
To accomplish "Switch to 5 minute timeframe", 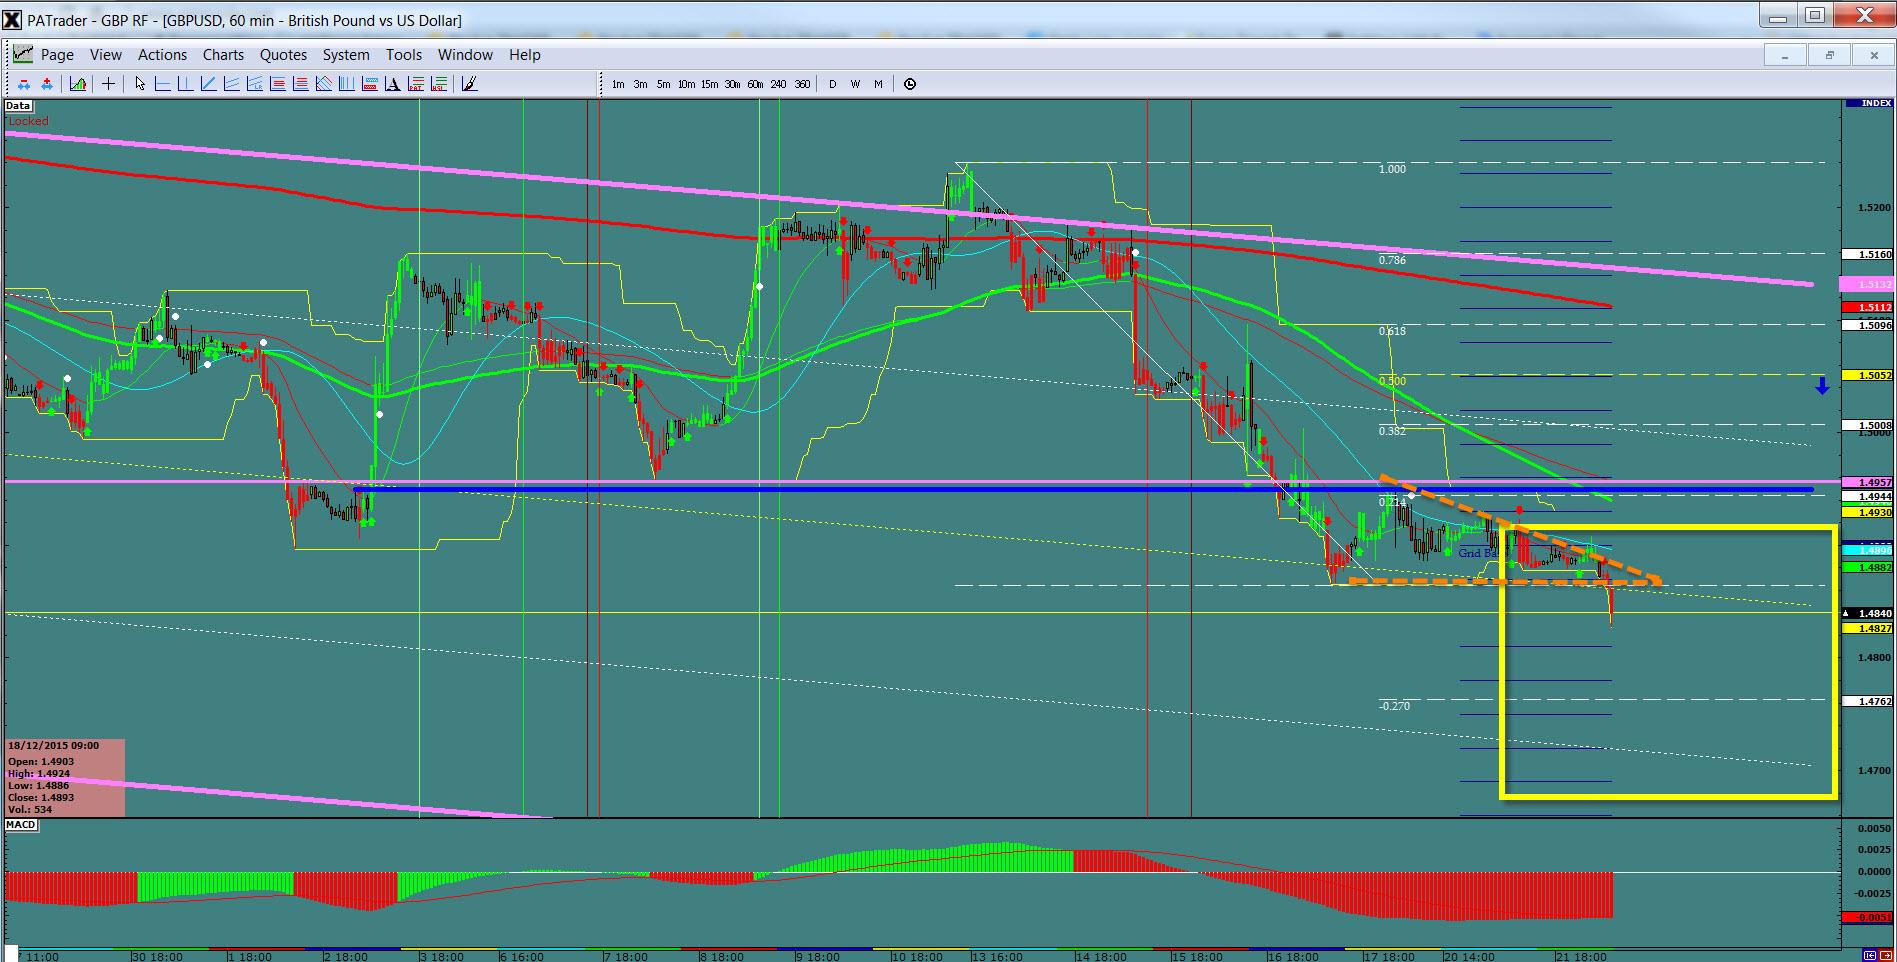I will [663, 84].
